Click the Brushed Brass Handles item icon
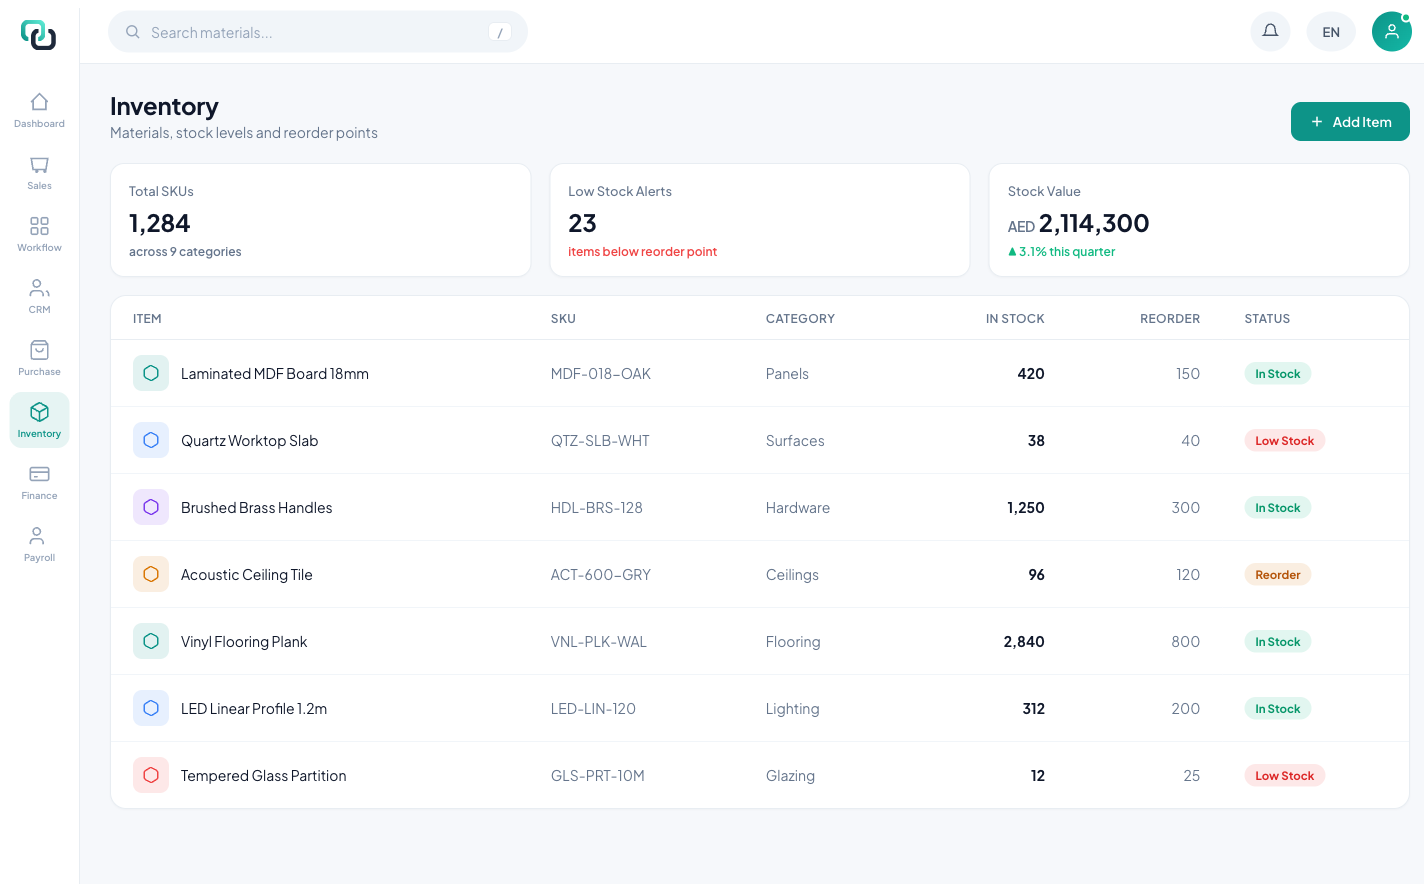1424x884 pixels. 151,507
